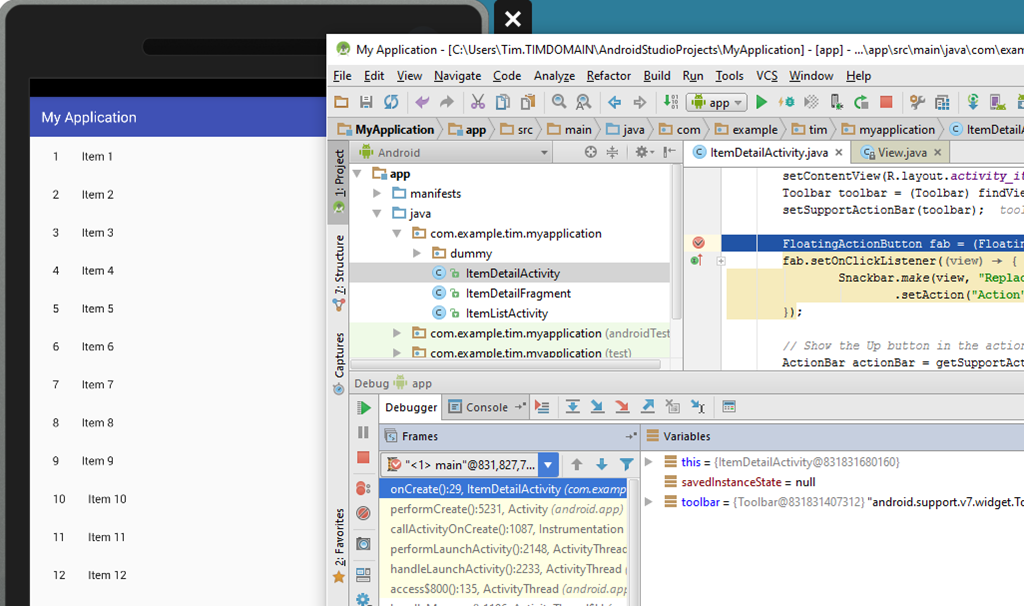The image size is (1024, 606).
Task: Click the Synchronize toolbar icon
Action: pos(391,102)
